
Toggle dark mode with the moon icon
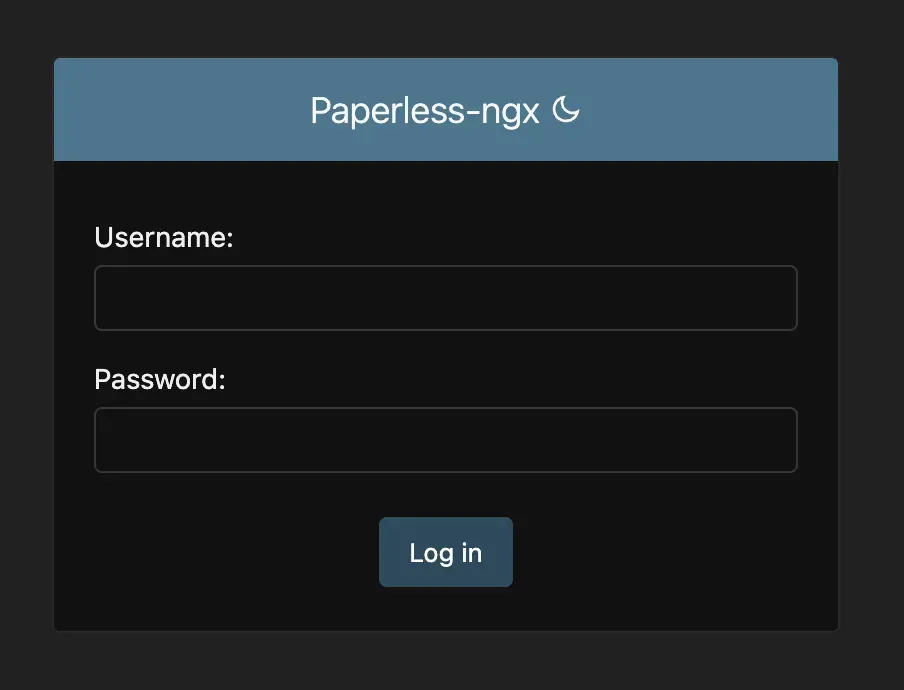(566, 110)
